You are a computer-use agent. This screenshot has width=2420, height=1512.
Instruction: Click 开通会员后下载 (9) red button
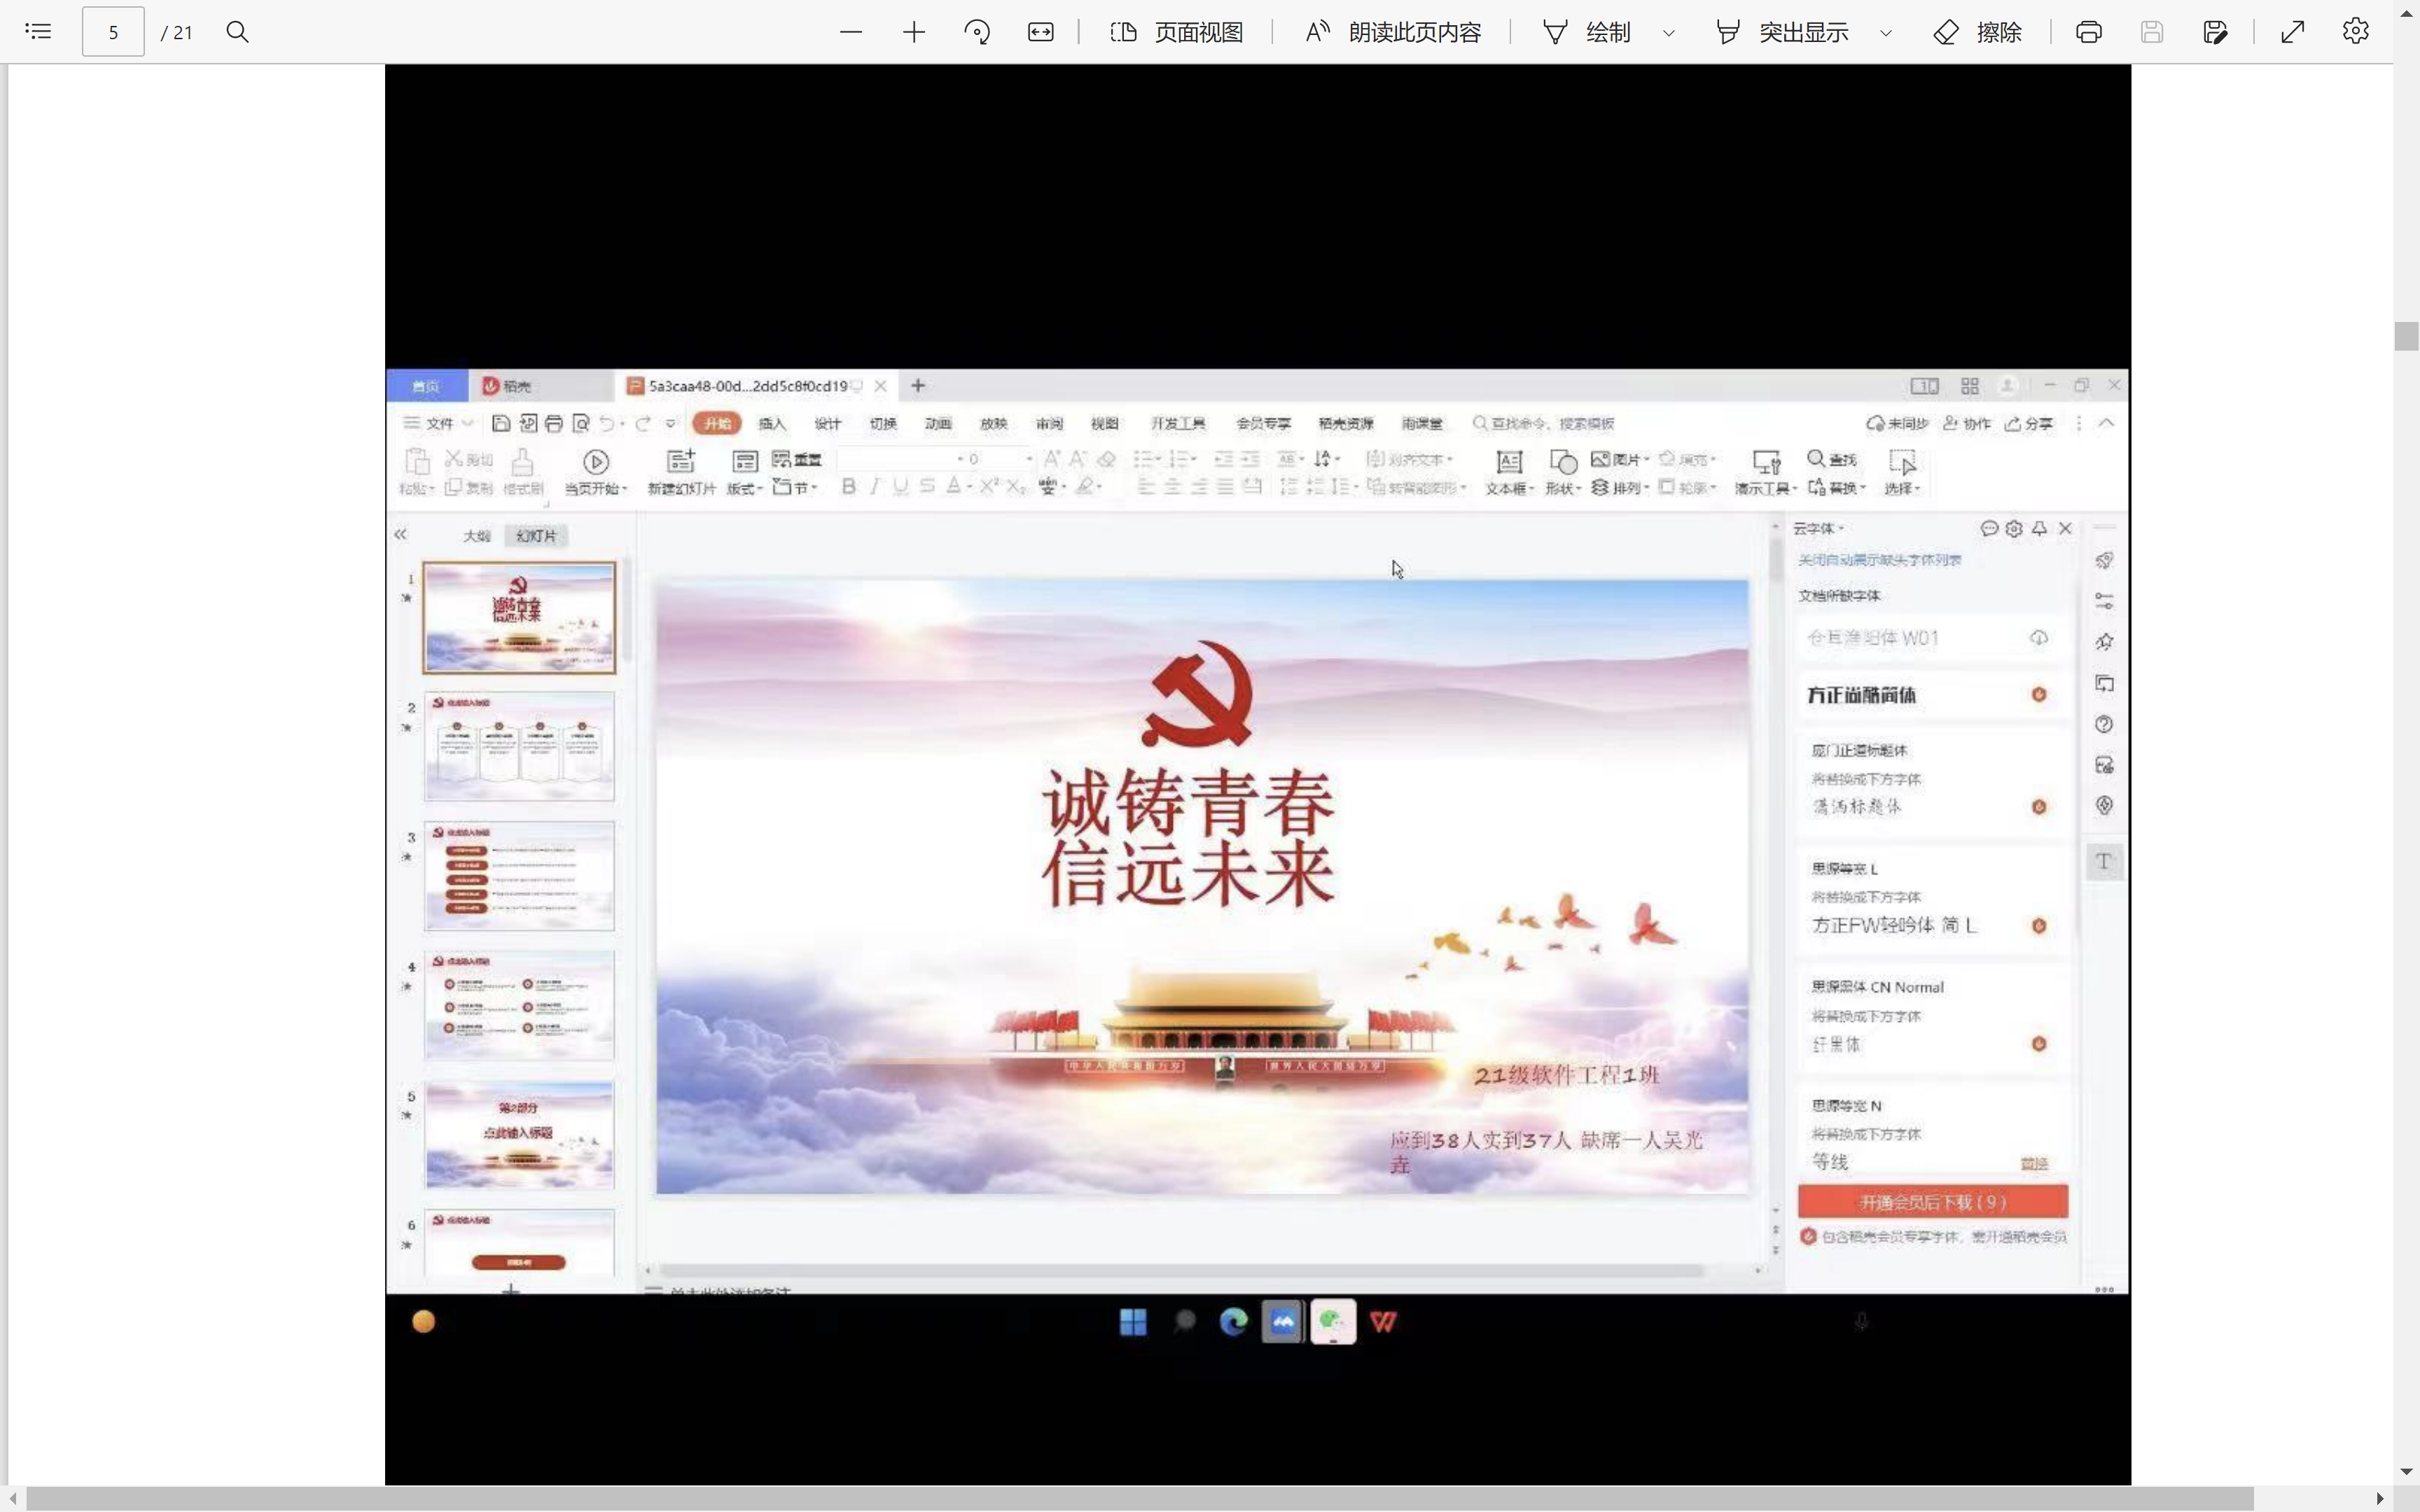pyautogui.click(x=1932, y=1202)
